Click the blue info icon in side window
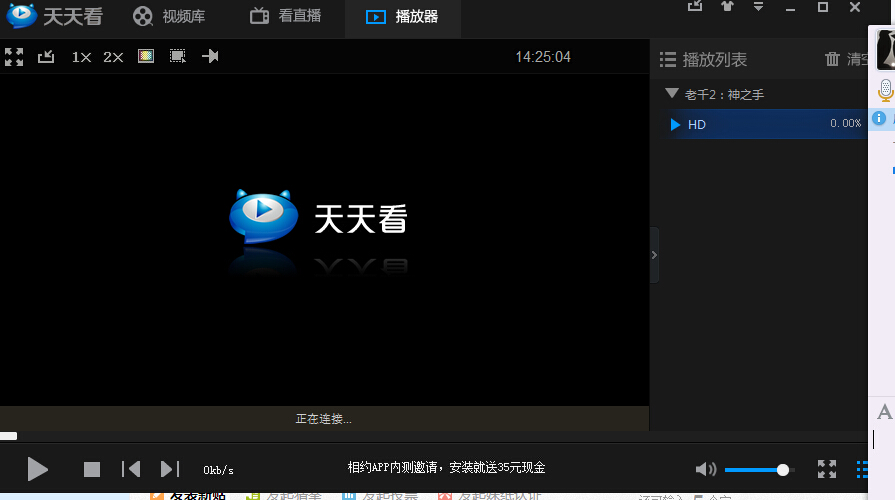895x500 pixels. click(x=879, y=118)
